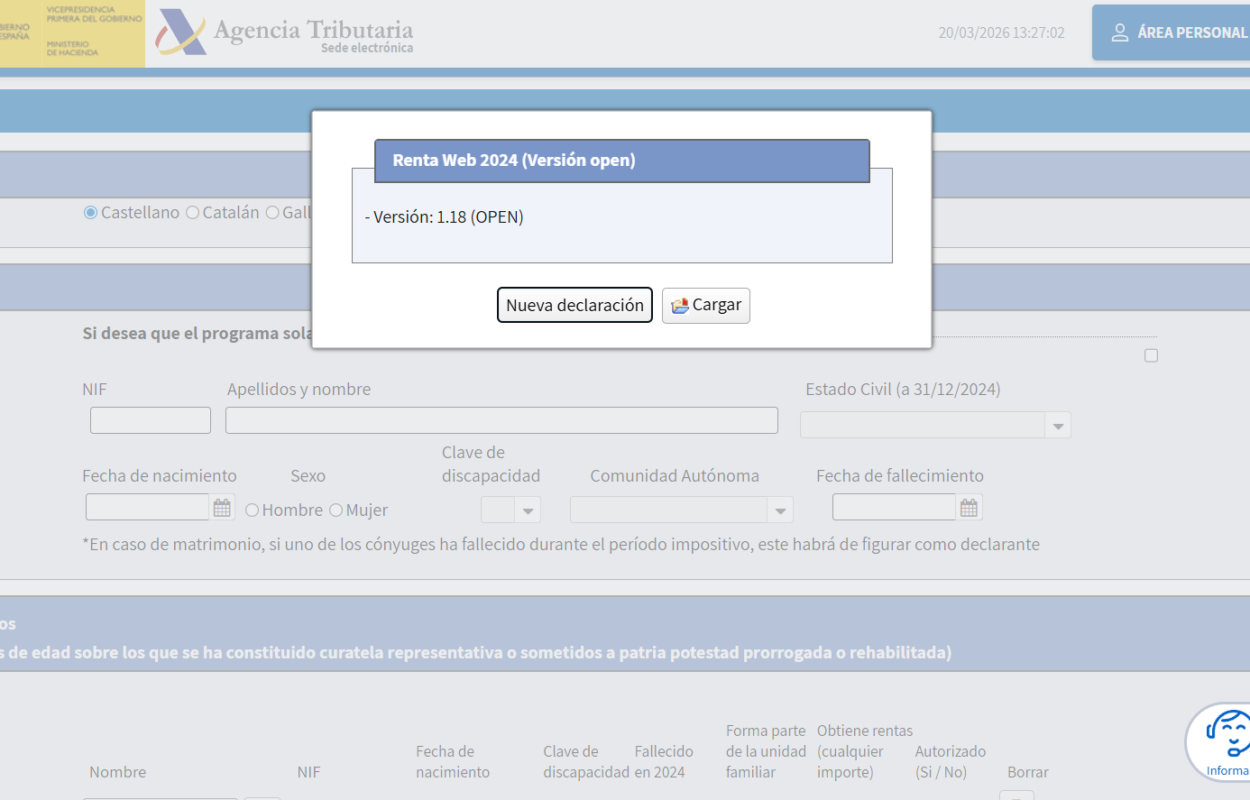1250x800 pixels.
Task: Click the Fecha de nacimiento date field
Action: tap(147, 508)
